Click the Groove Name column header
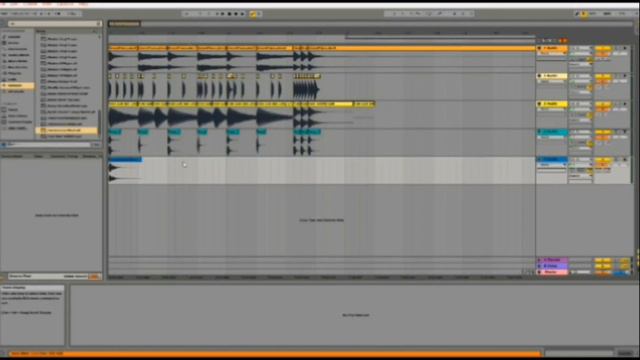This screenshot has width=640, height=360. [12, 156]
